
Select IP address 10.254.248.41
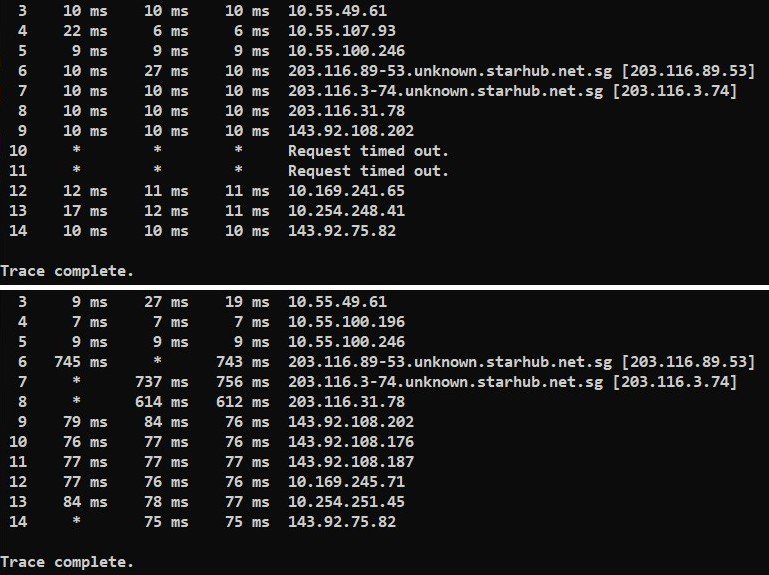coord(346,211)
